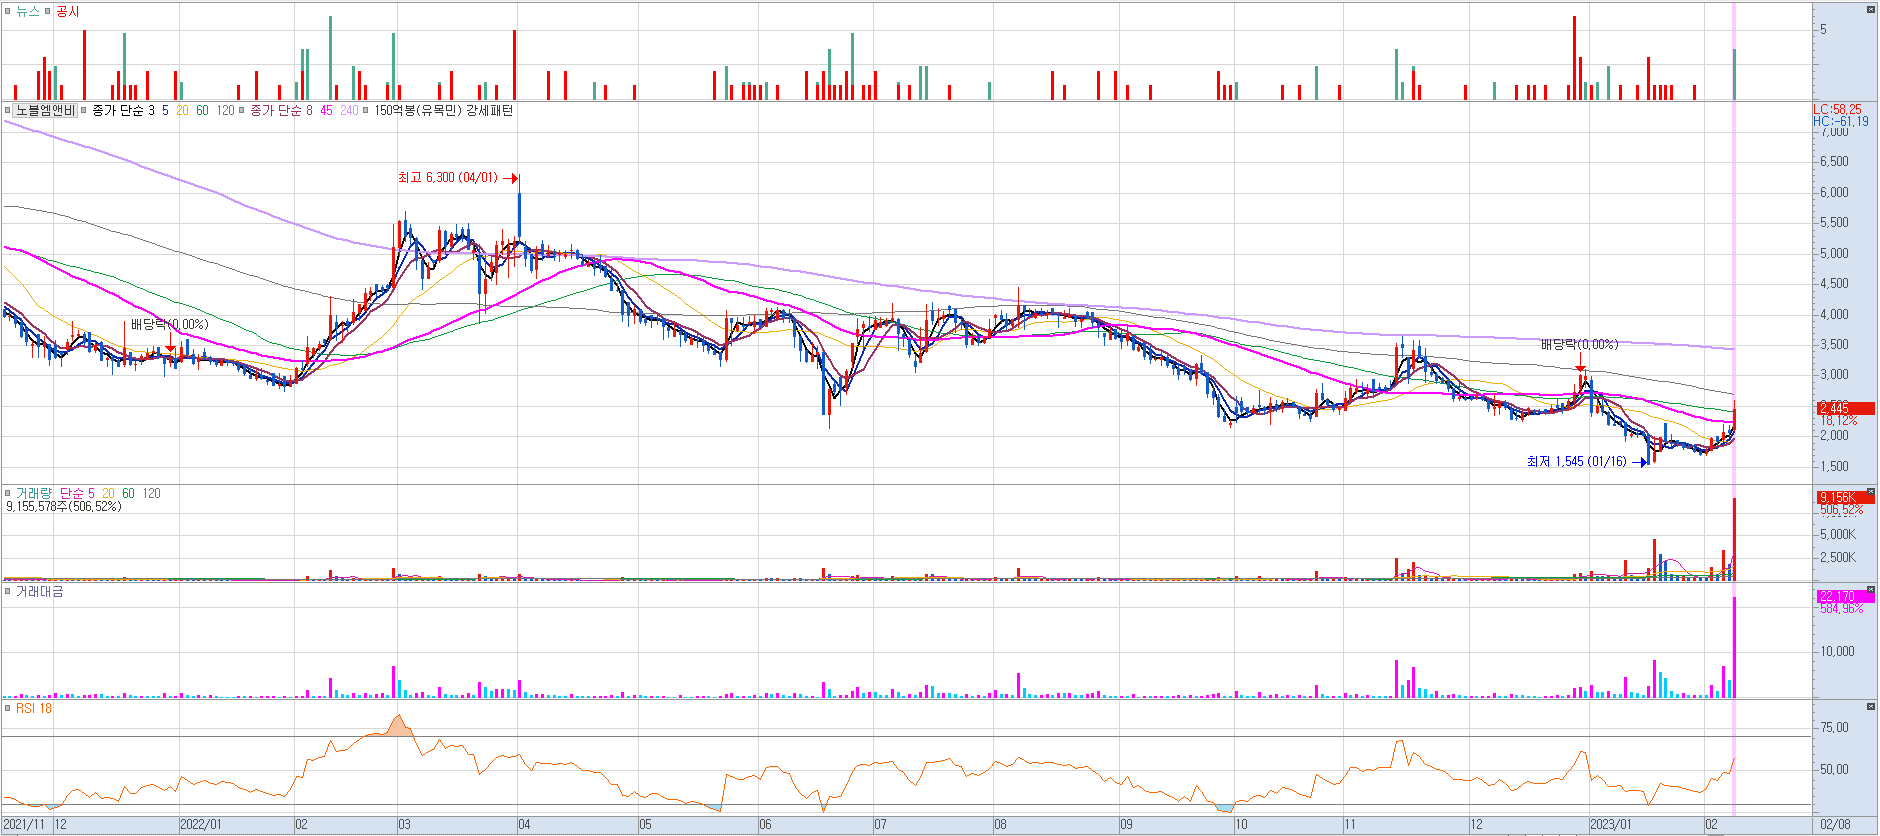Click the 6,000 price axis label
This screenshot has width=1880, height=836.
tap(1834, 192)
